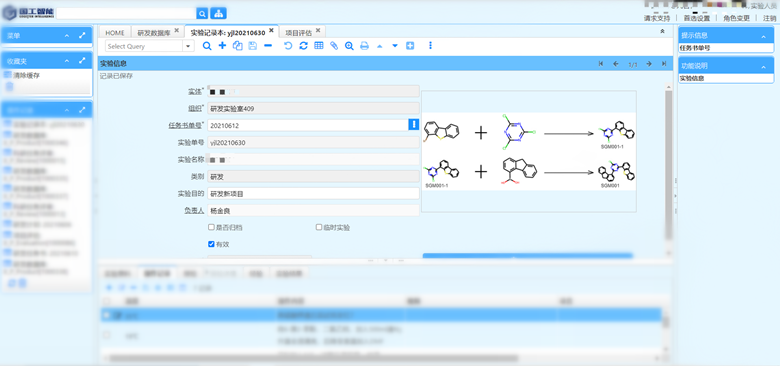Switch to the 研发数据库 tab
This screenshot has height=366, width=780.
coord(154,32)
